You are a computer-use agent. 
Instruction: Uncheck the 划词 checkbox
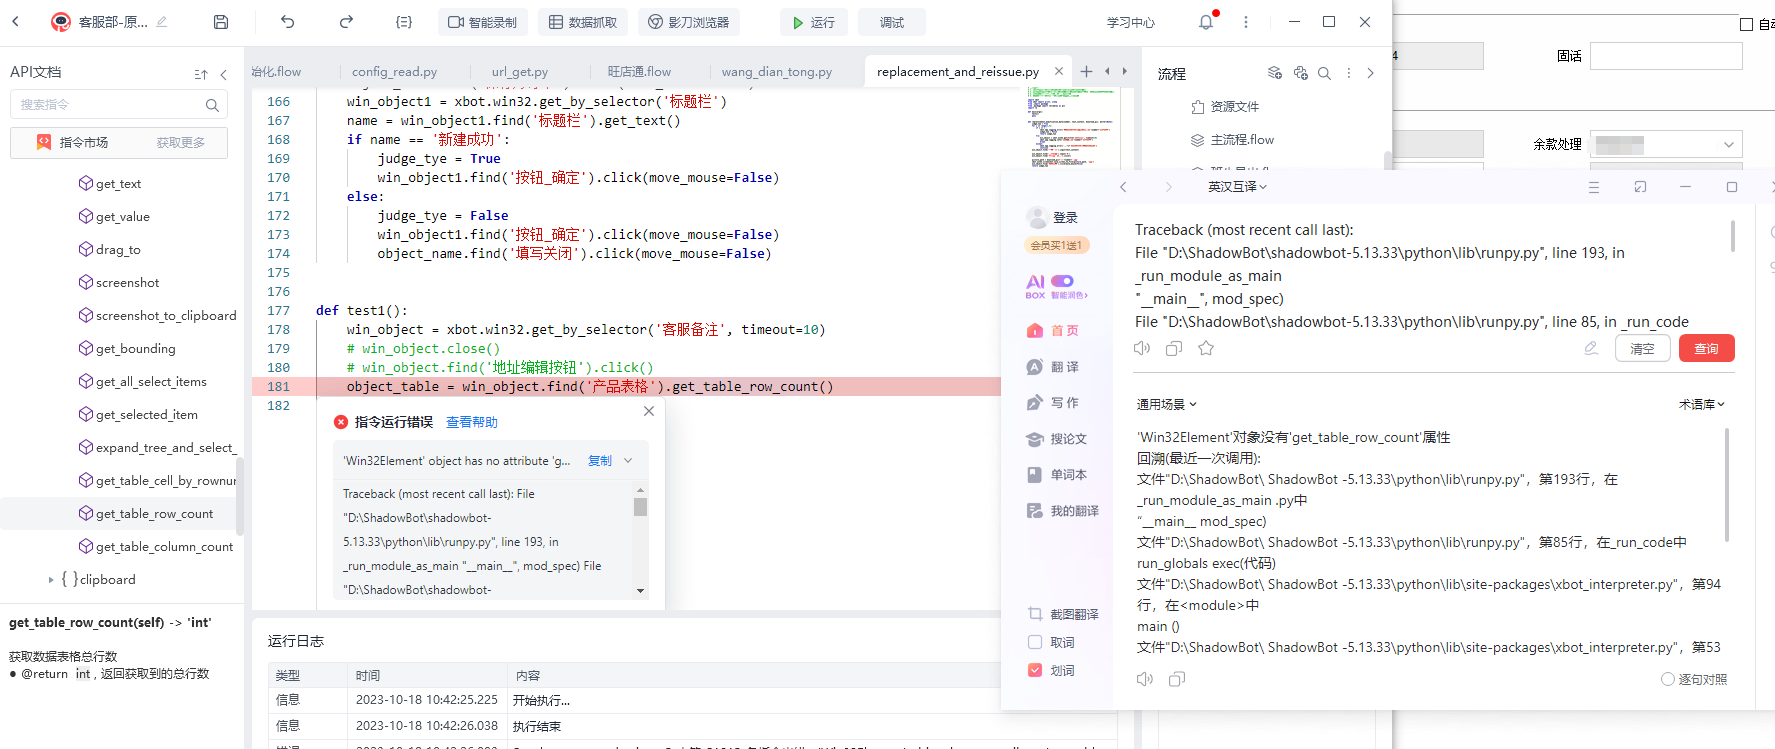[1035, 670]
